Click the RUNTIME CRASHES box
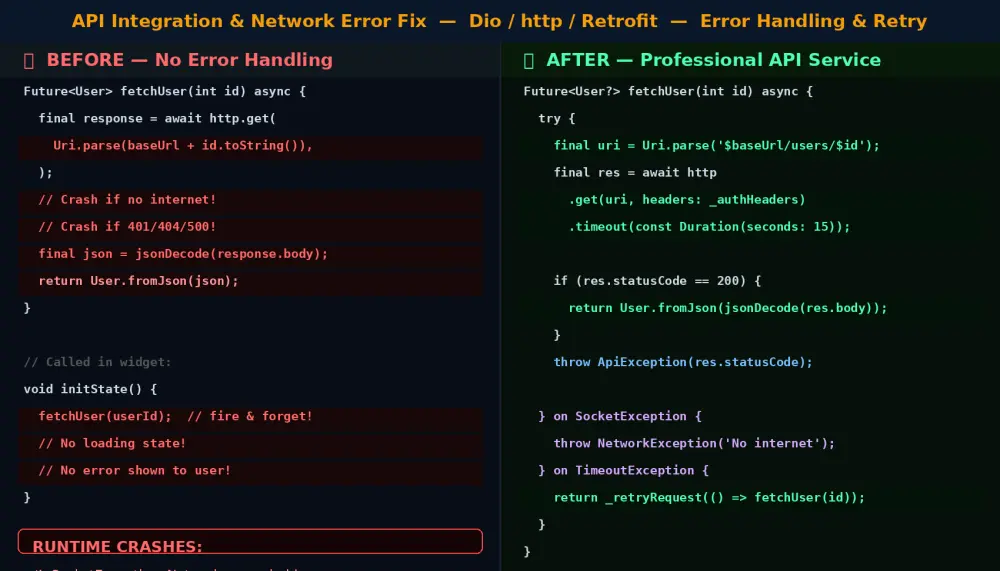1000x571 pixels. tap(250, 541)
